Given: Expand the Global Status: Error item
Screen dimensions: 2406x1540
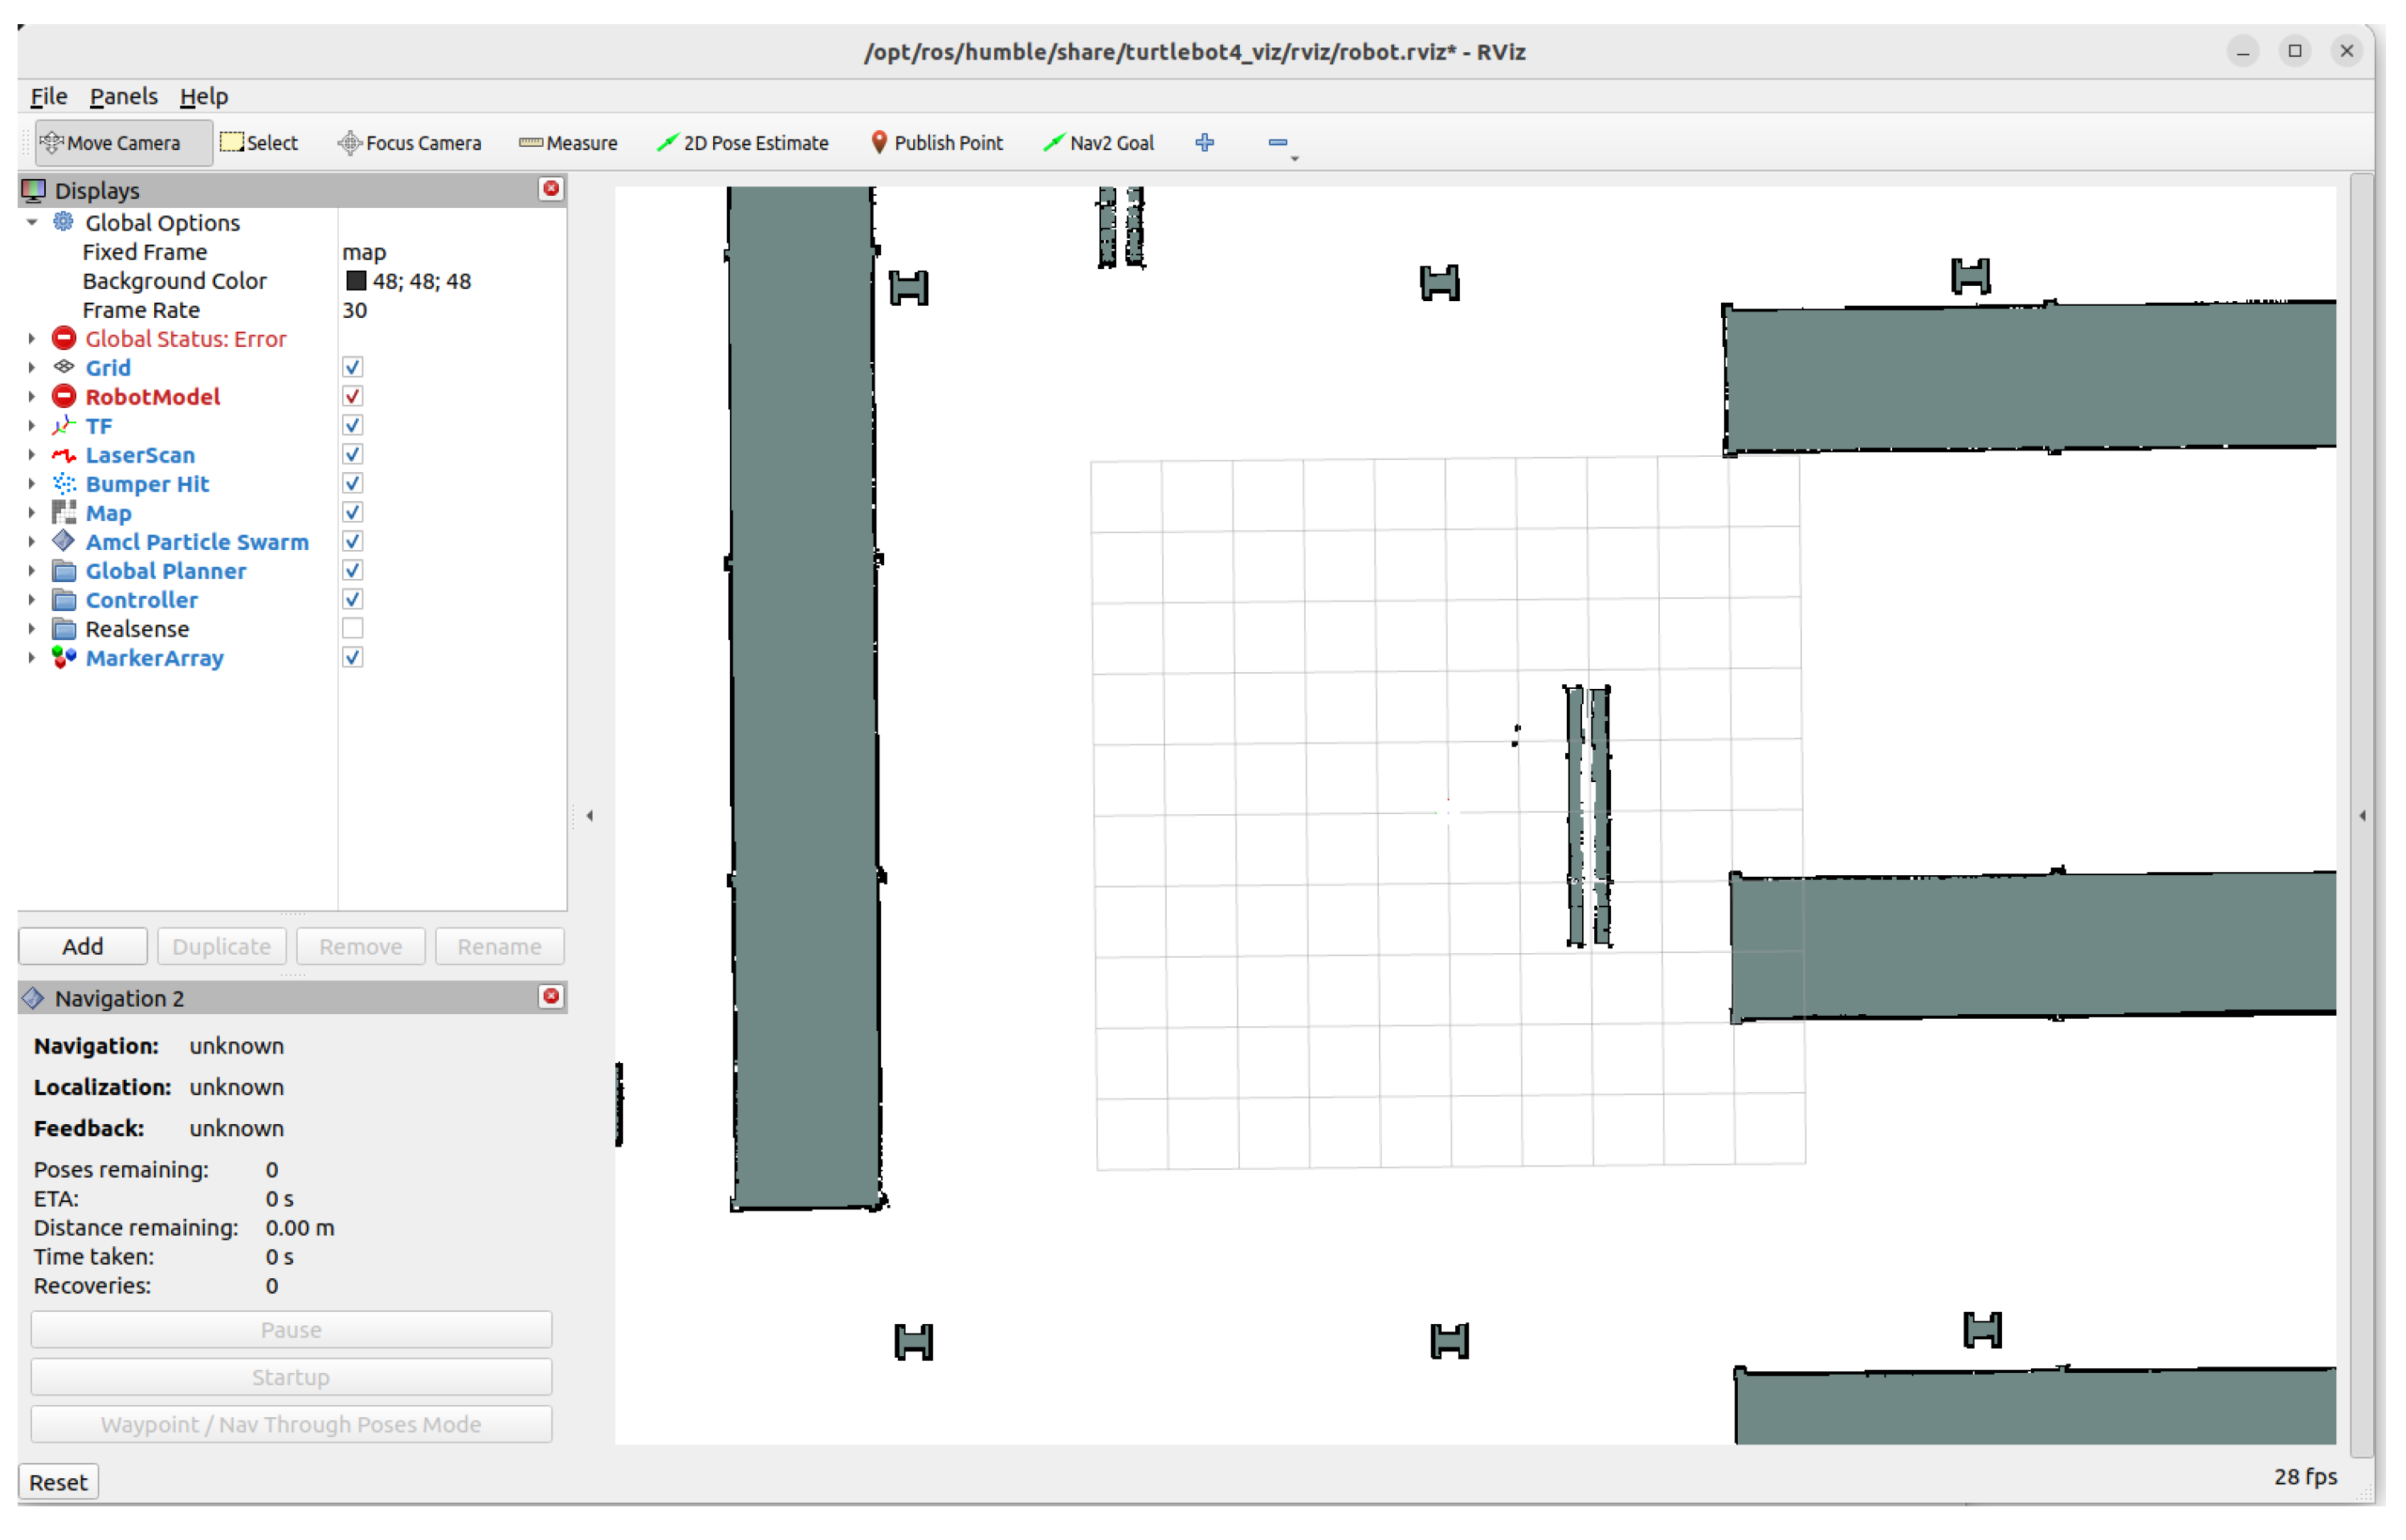Looking at the screenshot, I should point(31,339).
